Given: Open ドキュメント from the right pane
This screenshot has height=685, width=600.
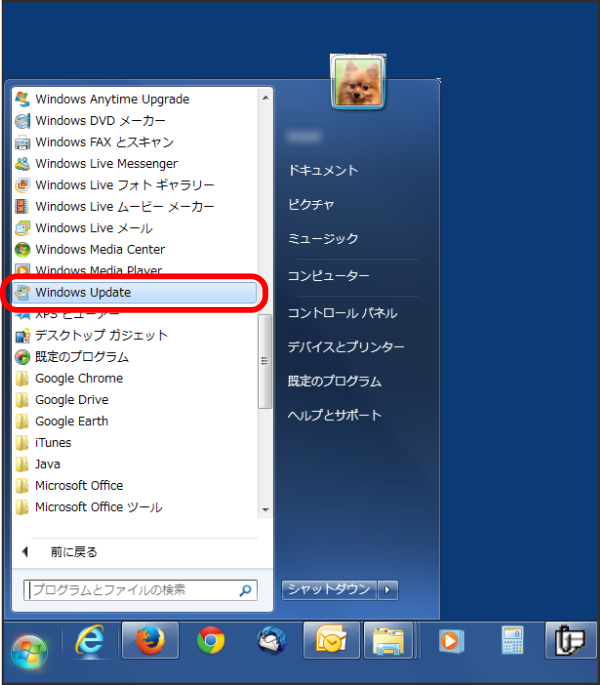Looking at the screenshot, I should click(323, 170).
